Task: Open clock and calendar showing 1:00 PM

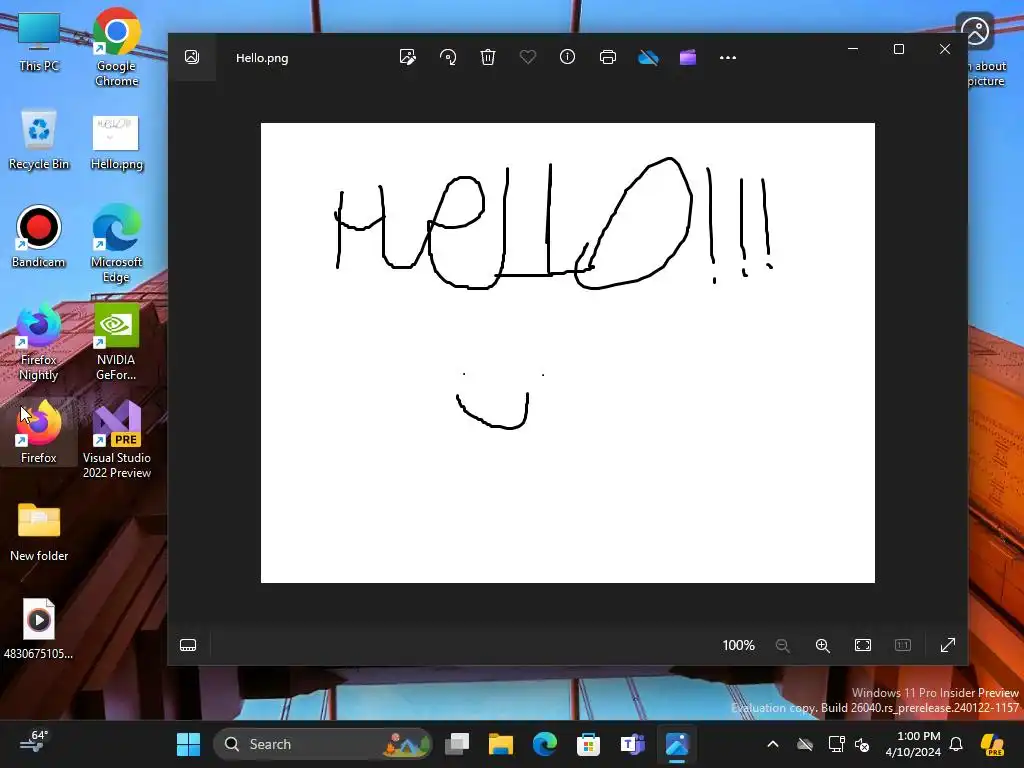Action: 913,744
